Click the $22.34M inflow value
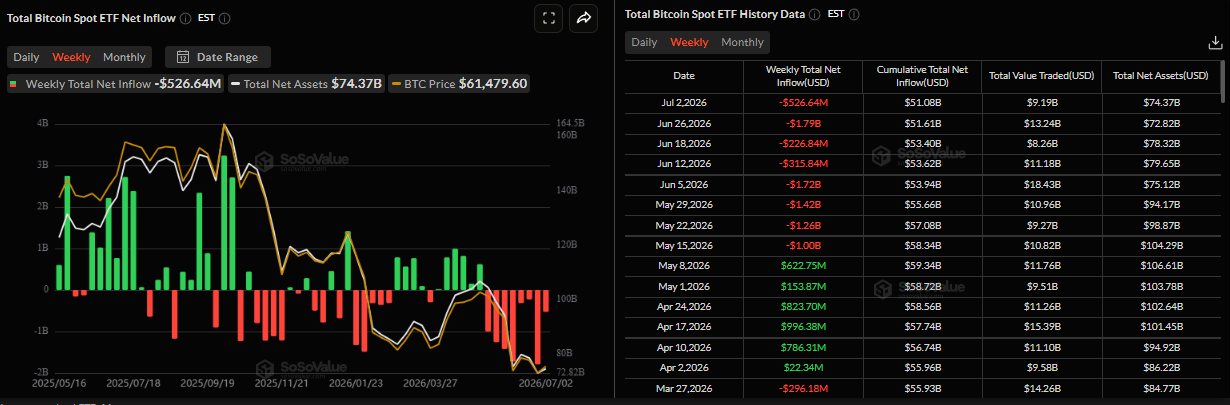 coord(802,369)
